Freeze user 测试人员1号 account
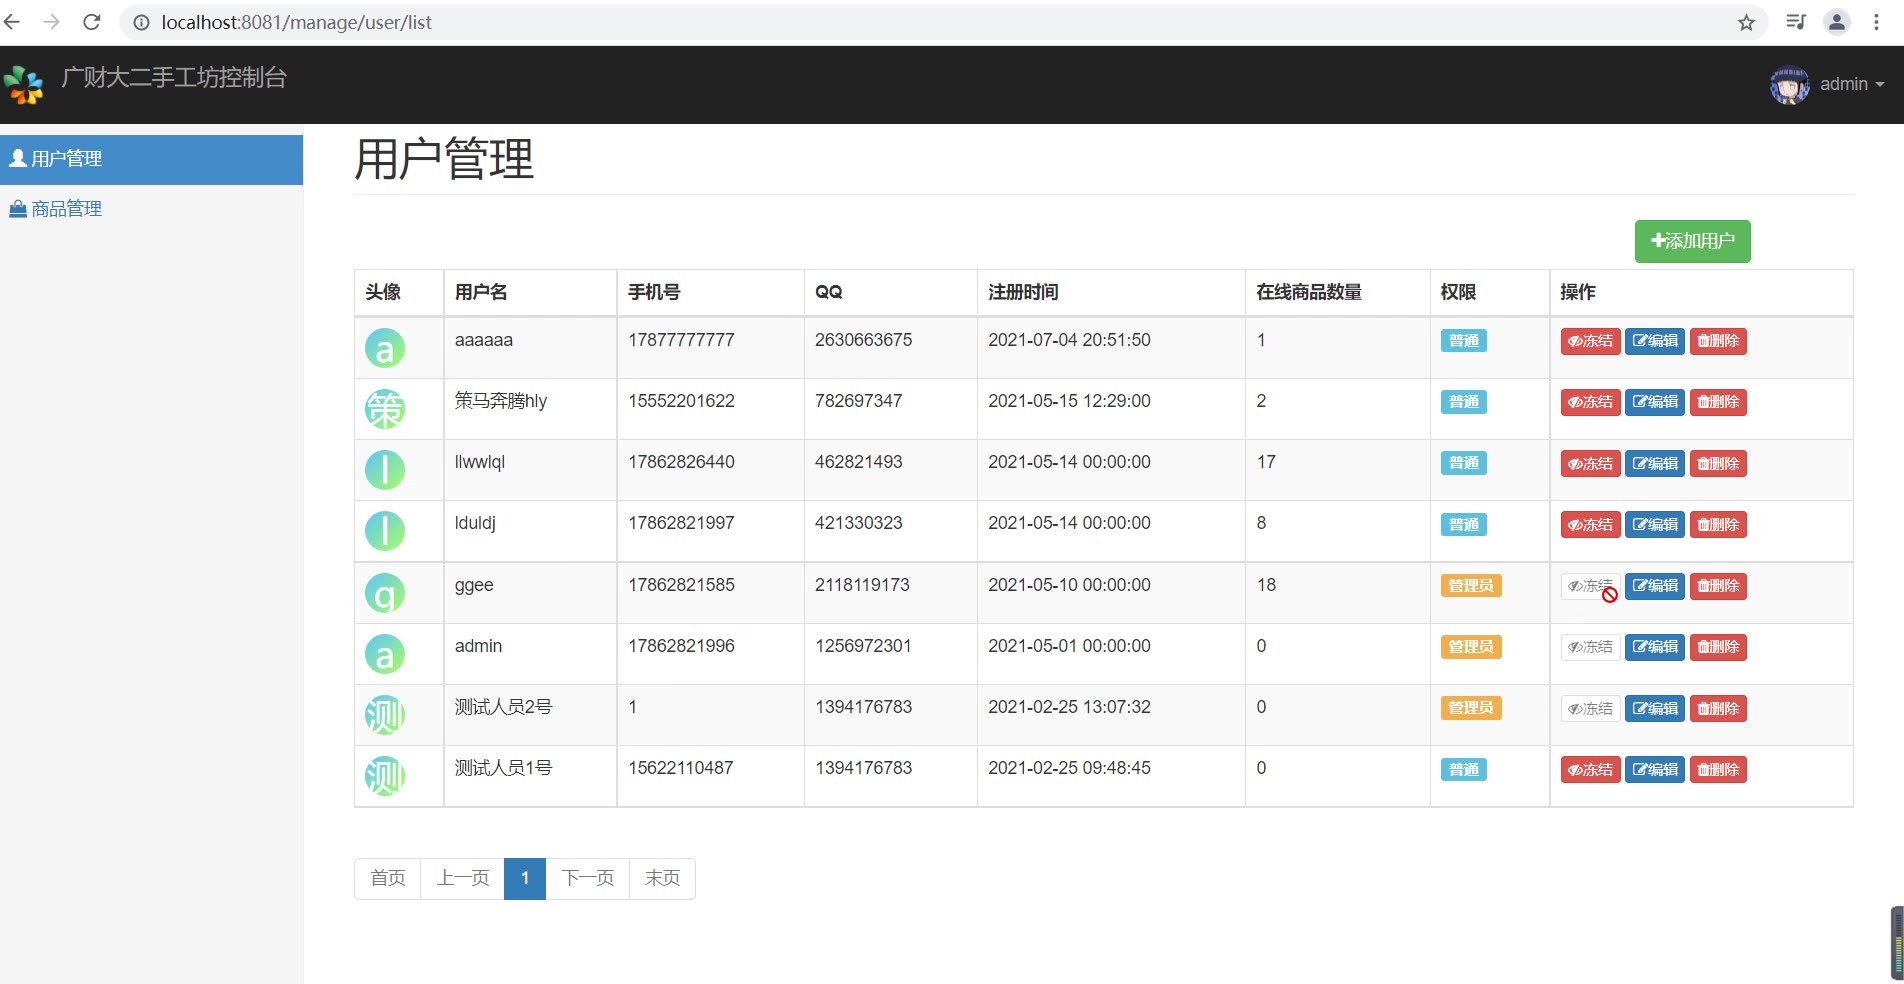Image resolution: width=1904 pixels, height=984 pixels. coord(1590,770)
